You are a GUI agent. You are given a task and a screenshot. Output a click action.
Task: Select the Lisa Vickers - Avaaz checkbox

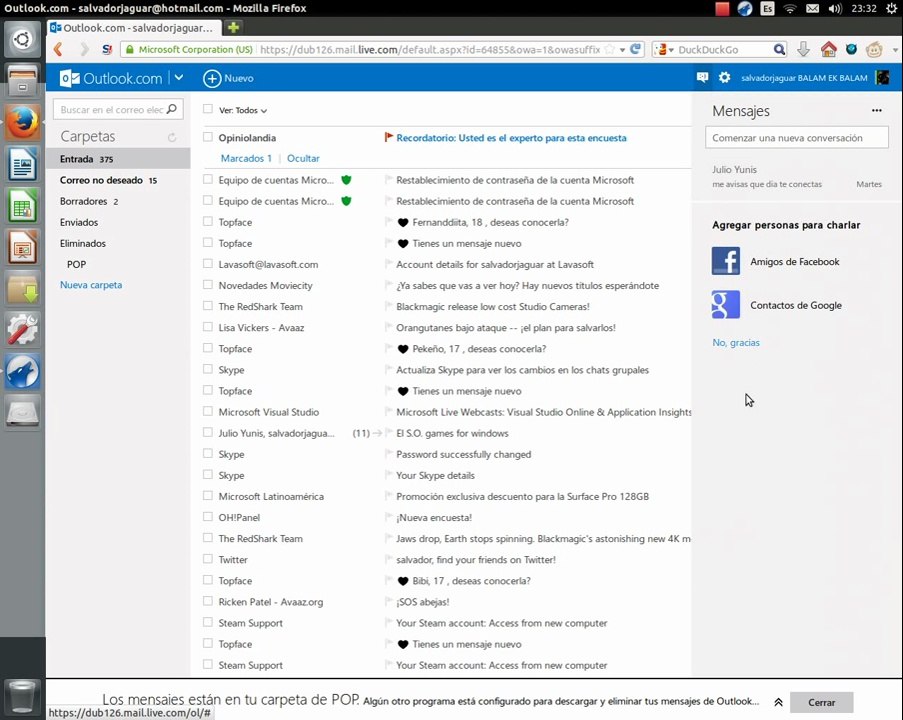(208, 327)
